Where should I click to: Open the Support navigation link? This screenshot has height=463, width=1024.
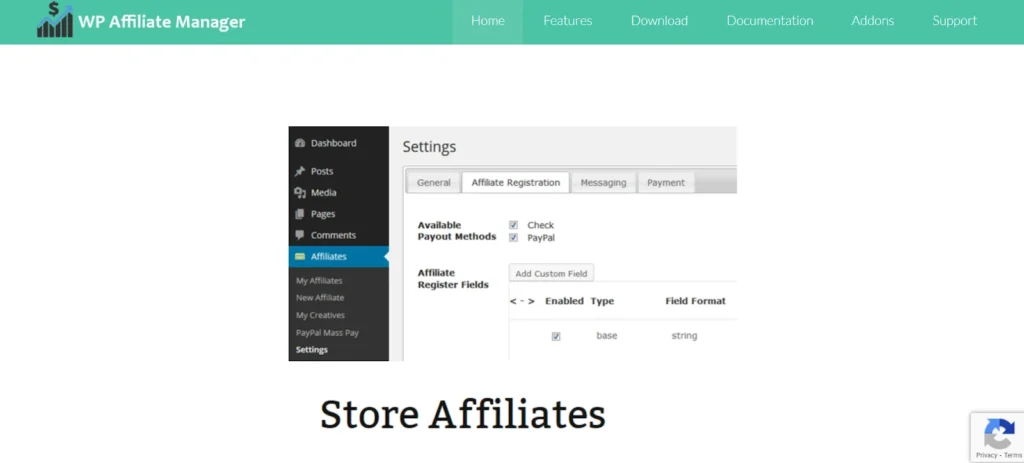tap(954, 21)
